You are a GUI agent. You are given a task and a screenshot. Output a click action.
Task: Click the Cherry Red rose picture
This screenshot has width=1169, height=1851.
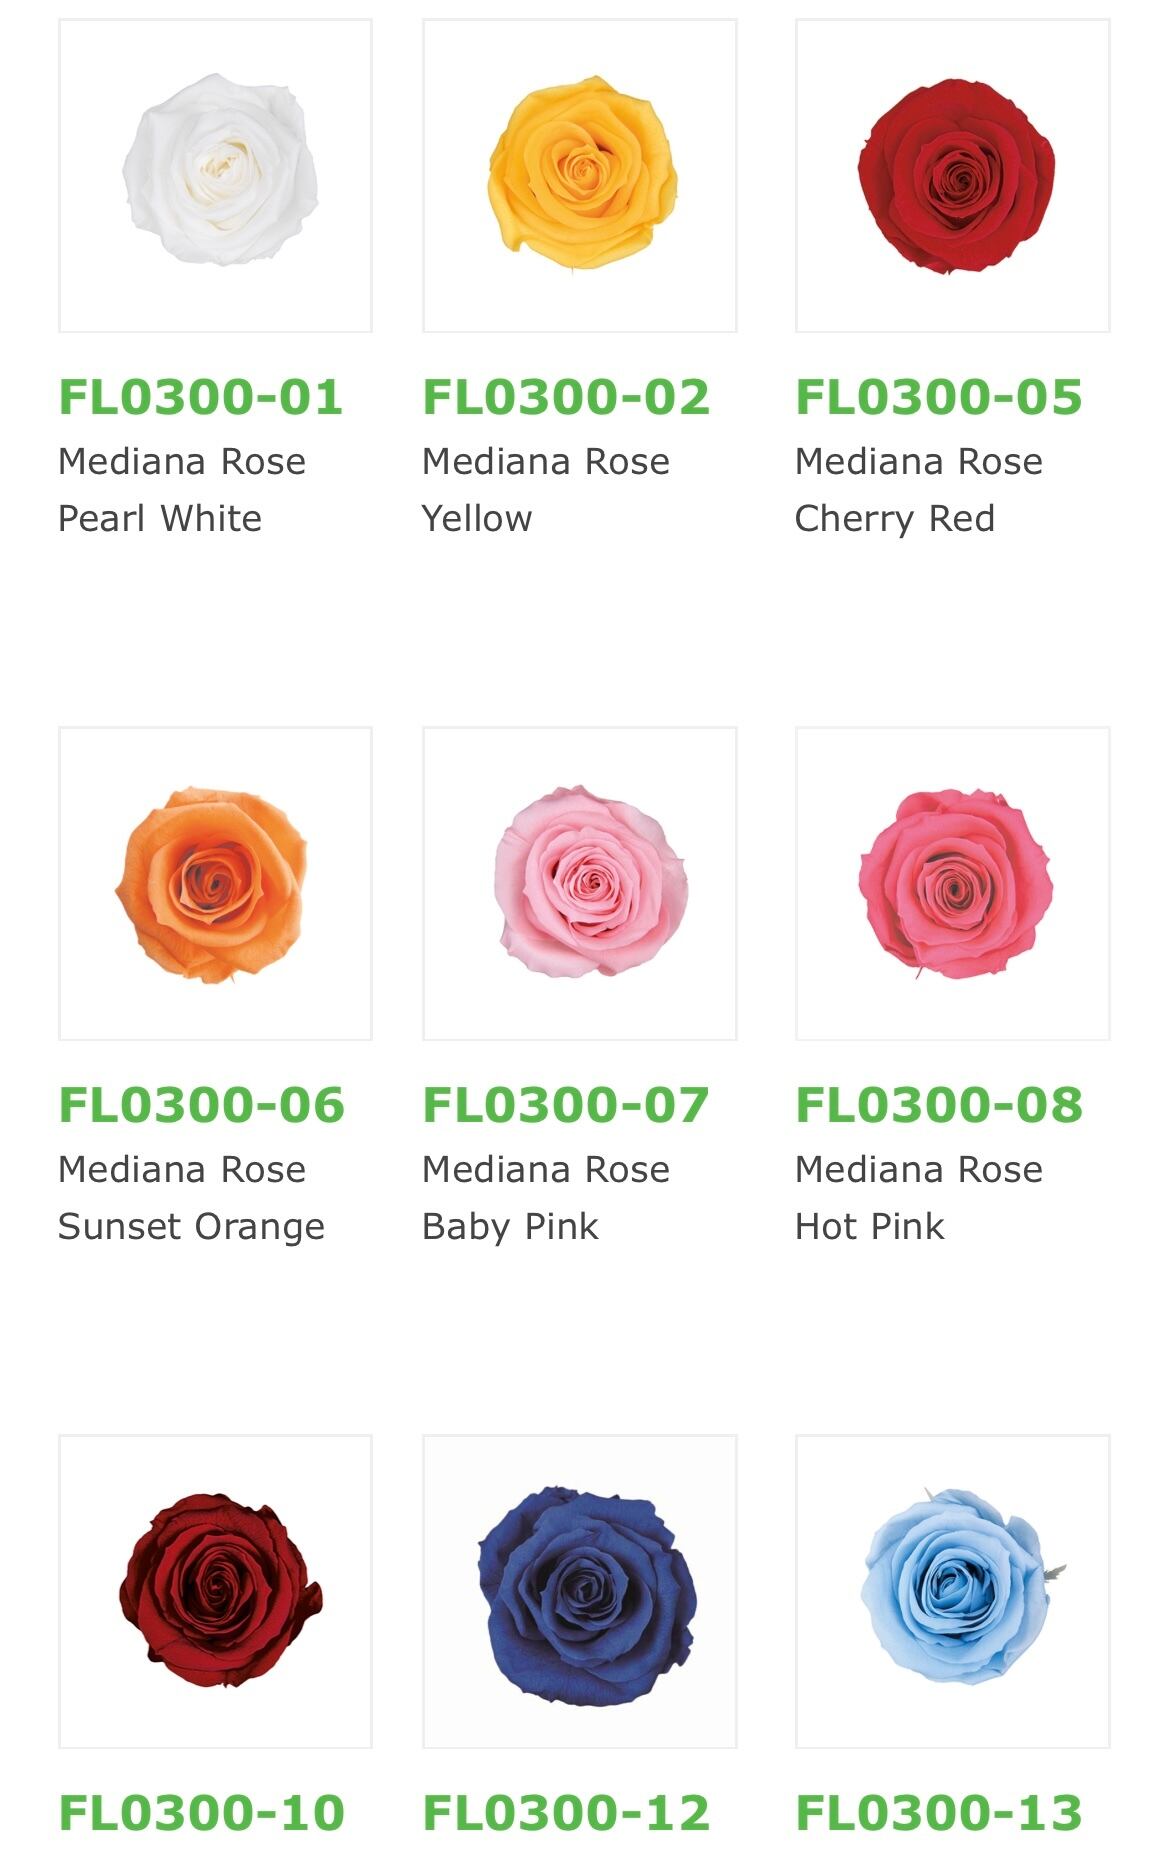952,175
